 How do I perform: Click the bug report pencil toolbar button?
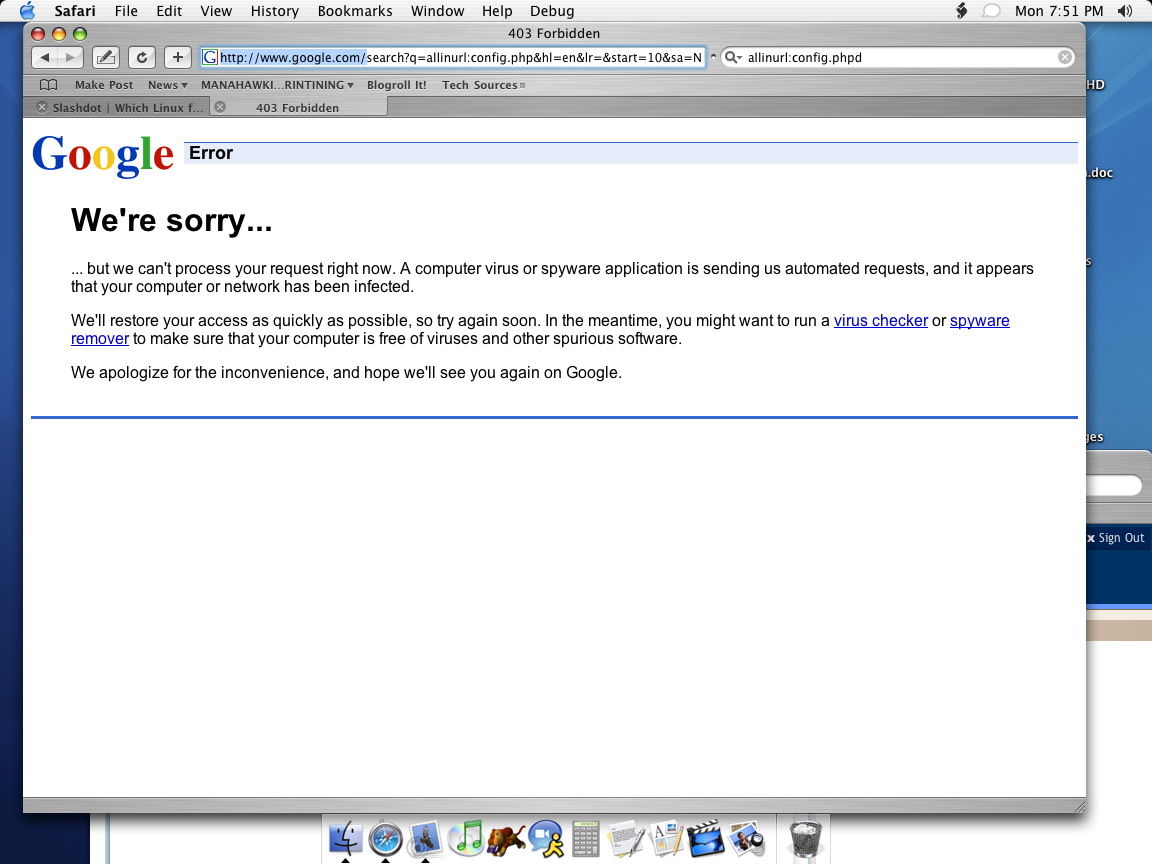106,57
